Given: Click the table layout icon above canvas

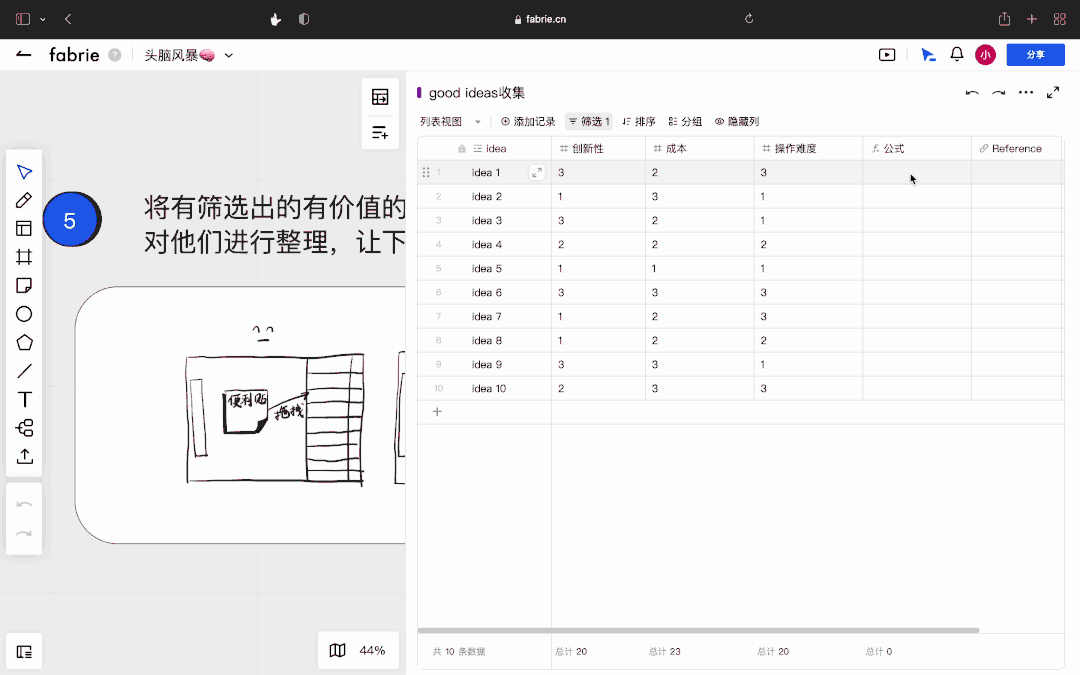Looking at the screenshot, I should pyautogui.click(x=380, y=97).
